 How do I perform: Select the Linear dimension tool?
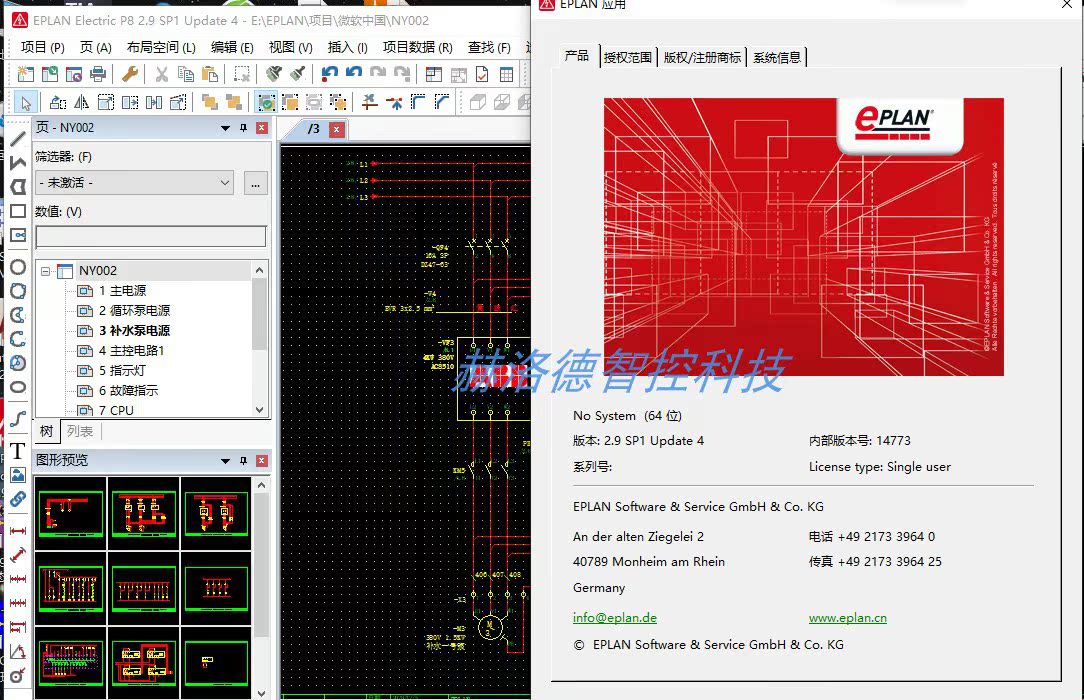tap(18, 531)
